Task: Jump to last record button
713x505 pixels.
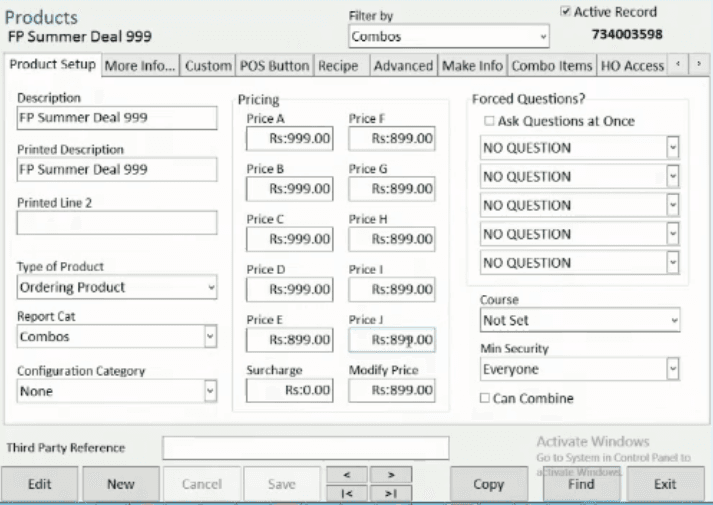Action: coord(391,493)
